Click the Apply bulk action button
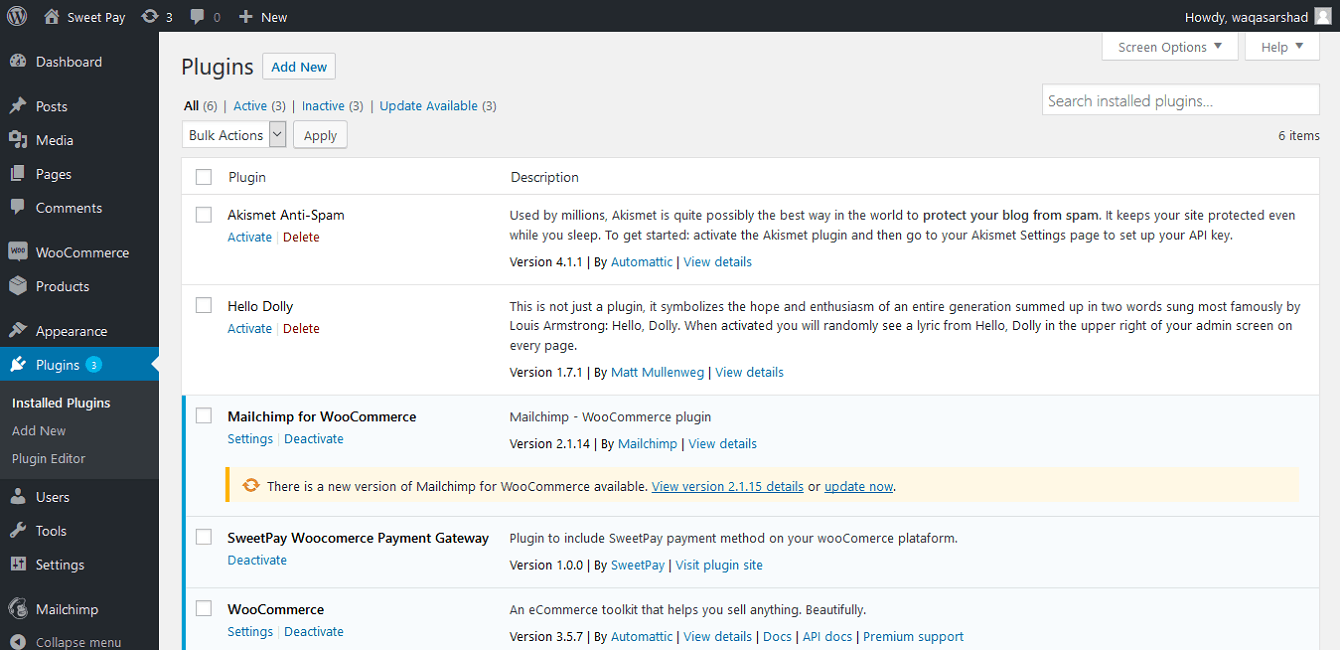1340x650 pixels. tap(320, 135)
